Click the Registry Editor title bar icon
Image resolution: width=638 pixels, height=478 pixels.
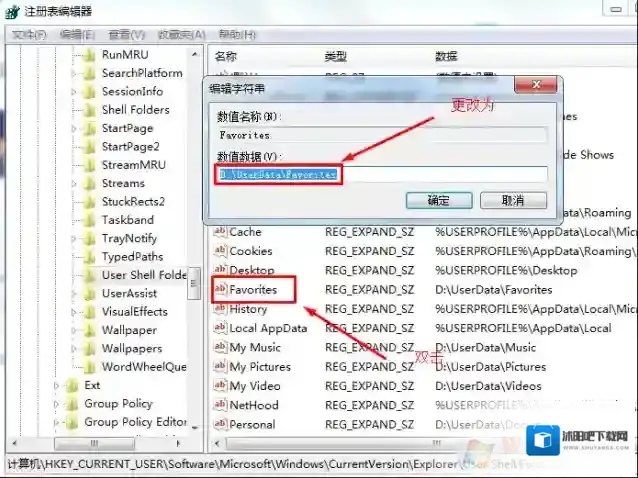pos(12,11)
